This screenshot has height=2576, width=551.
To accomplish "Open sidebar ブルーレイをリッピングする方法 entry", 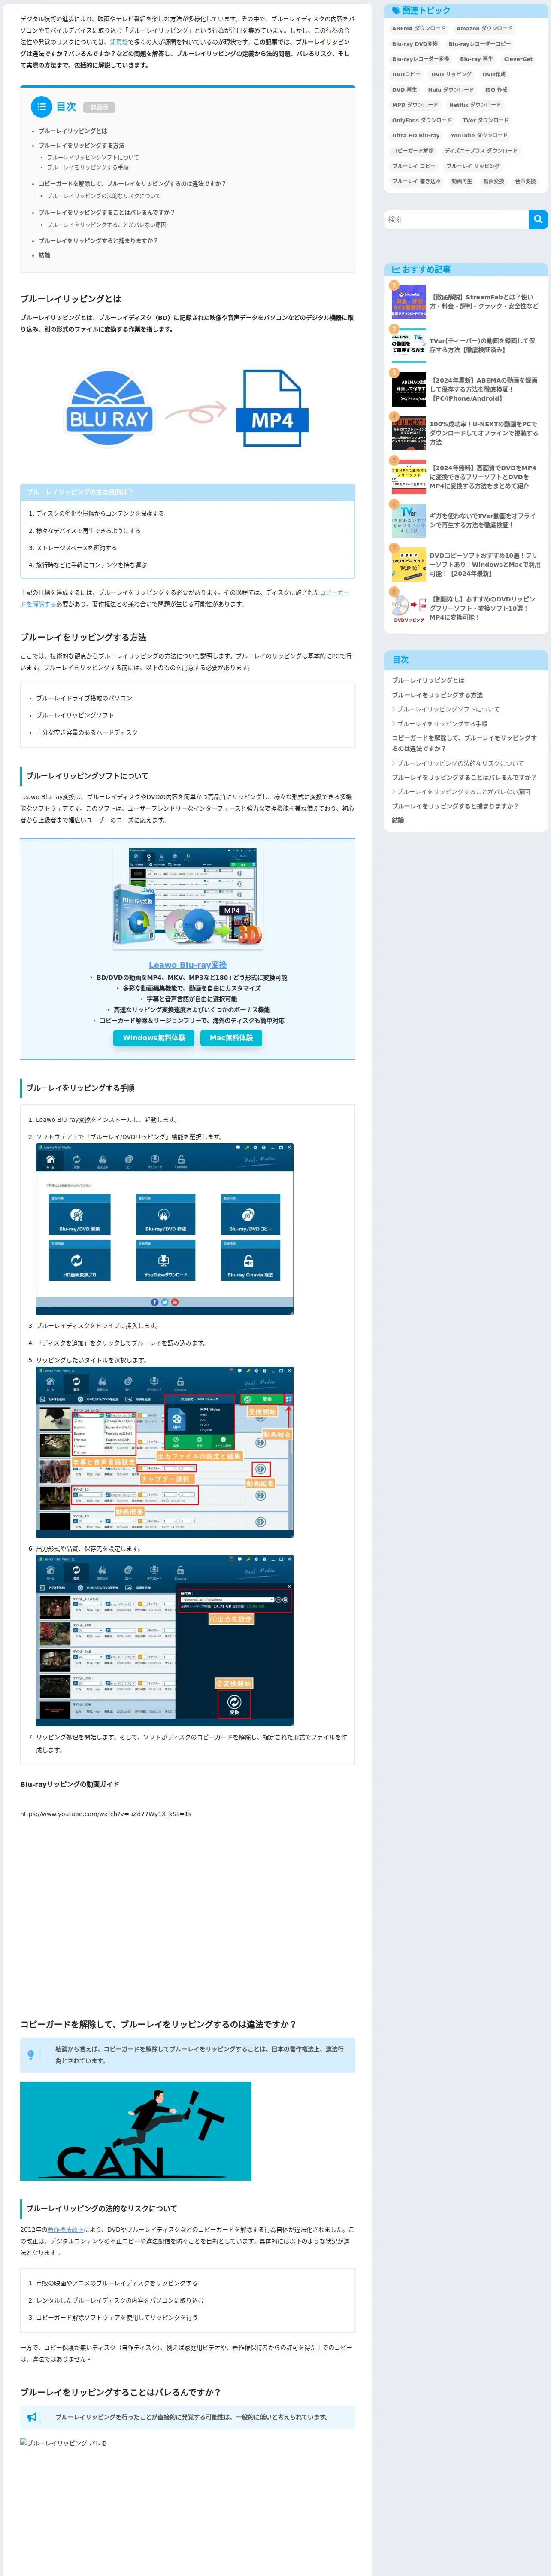I will coord(437,695).
